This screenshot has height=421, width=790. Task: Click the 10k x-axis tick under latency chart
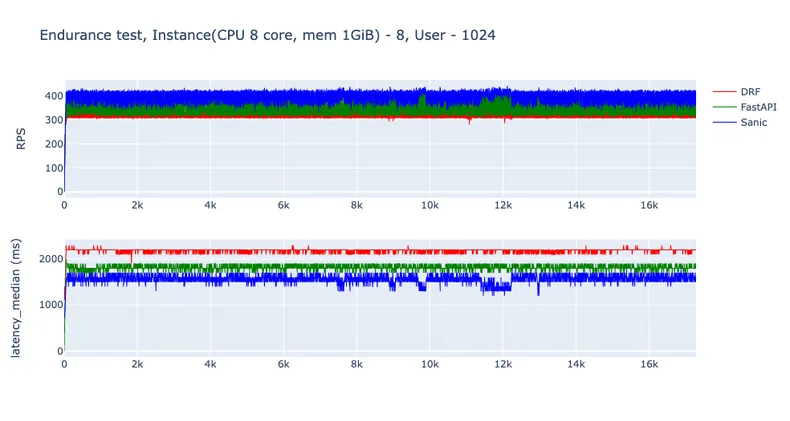coord(429,364)
